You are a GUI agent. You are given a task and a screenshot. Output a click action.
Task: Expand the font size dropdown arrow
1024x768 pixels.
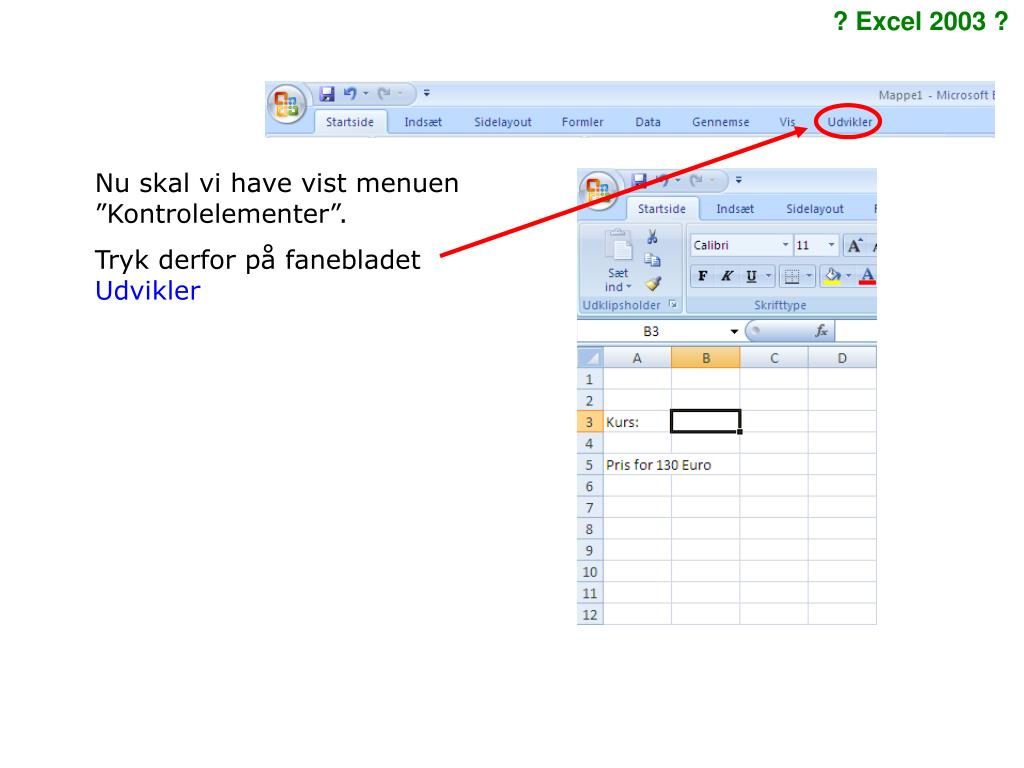point(831,246)
